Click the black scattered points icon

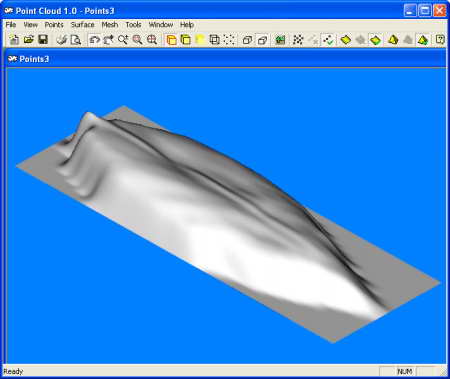(x=298, y=40)
